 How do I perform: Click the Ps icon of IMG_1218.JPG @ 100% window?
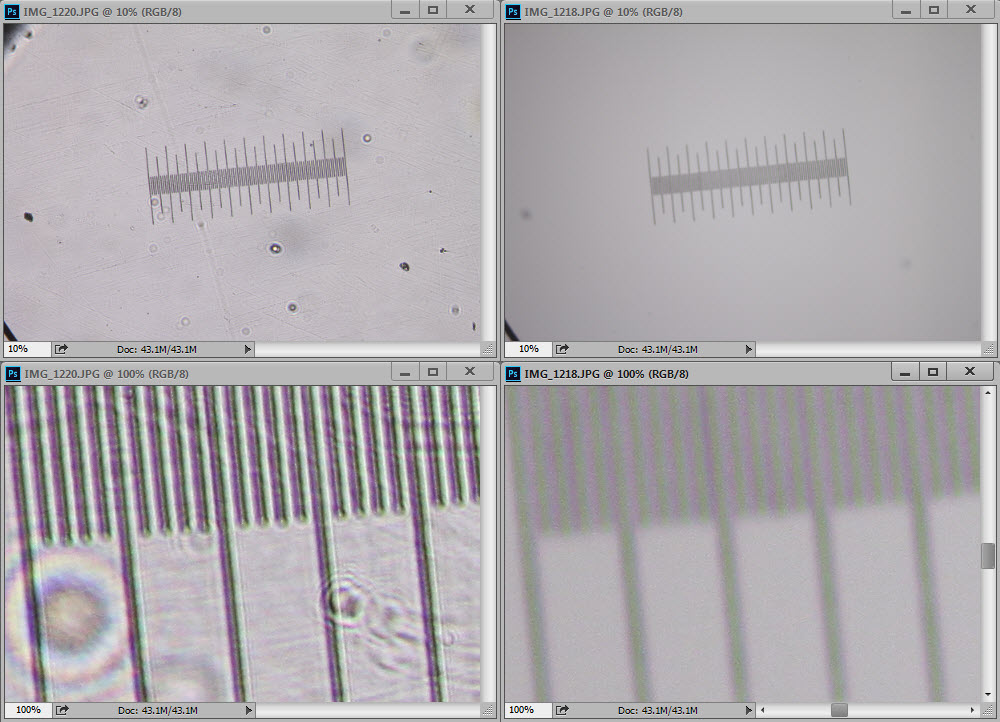pos(513,374)
